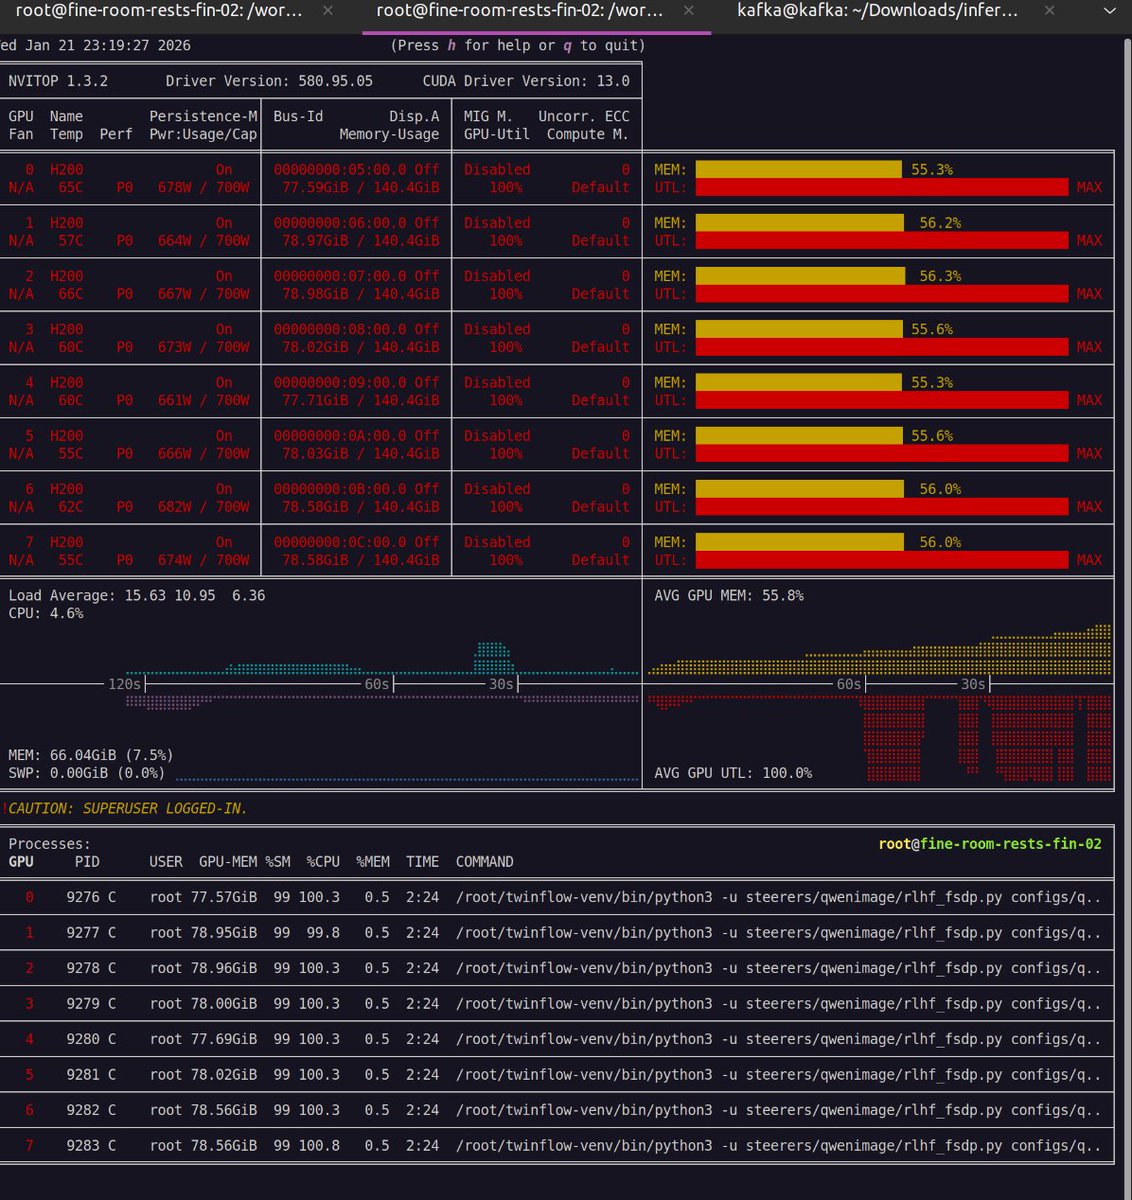Click bus id 00000000:0A:00.0
1132x1200 pixels.
point(340,436)
